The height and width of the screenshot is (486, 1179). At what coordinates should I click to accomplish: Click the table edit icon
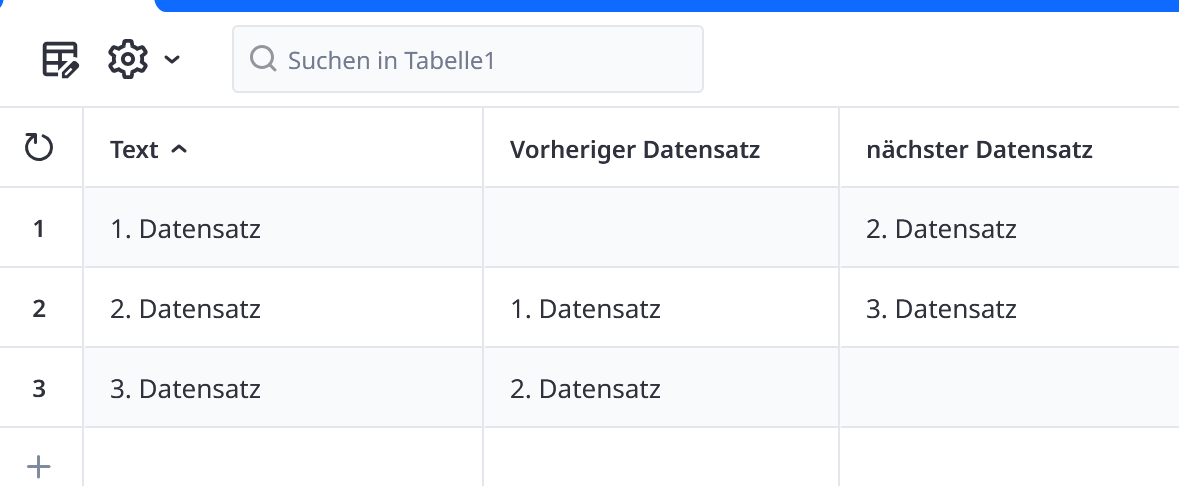click(60, 60)
